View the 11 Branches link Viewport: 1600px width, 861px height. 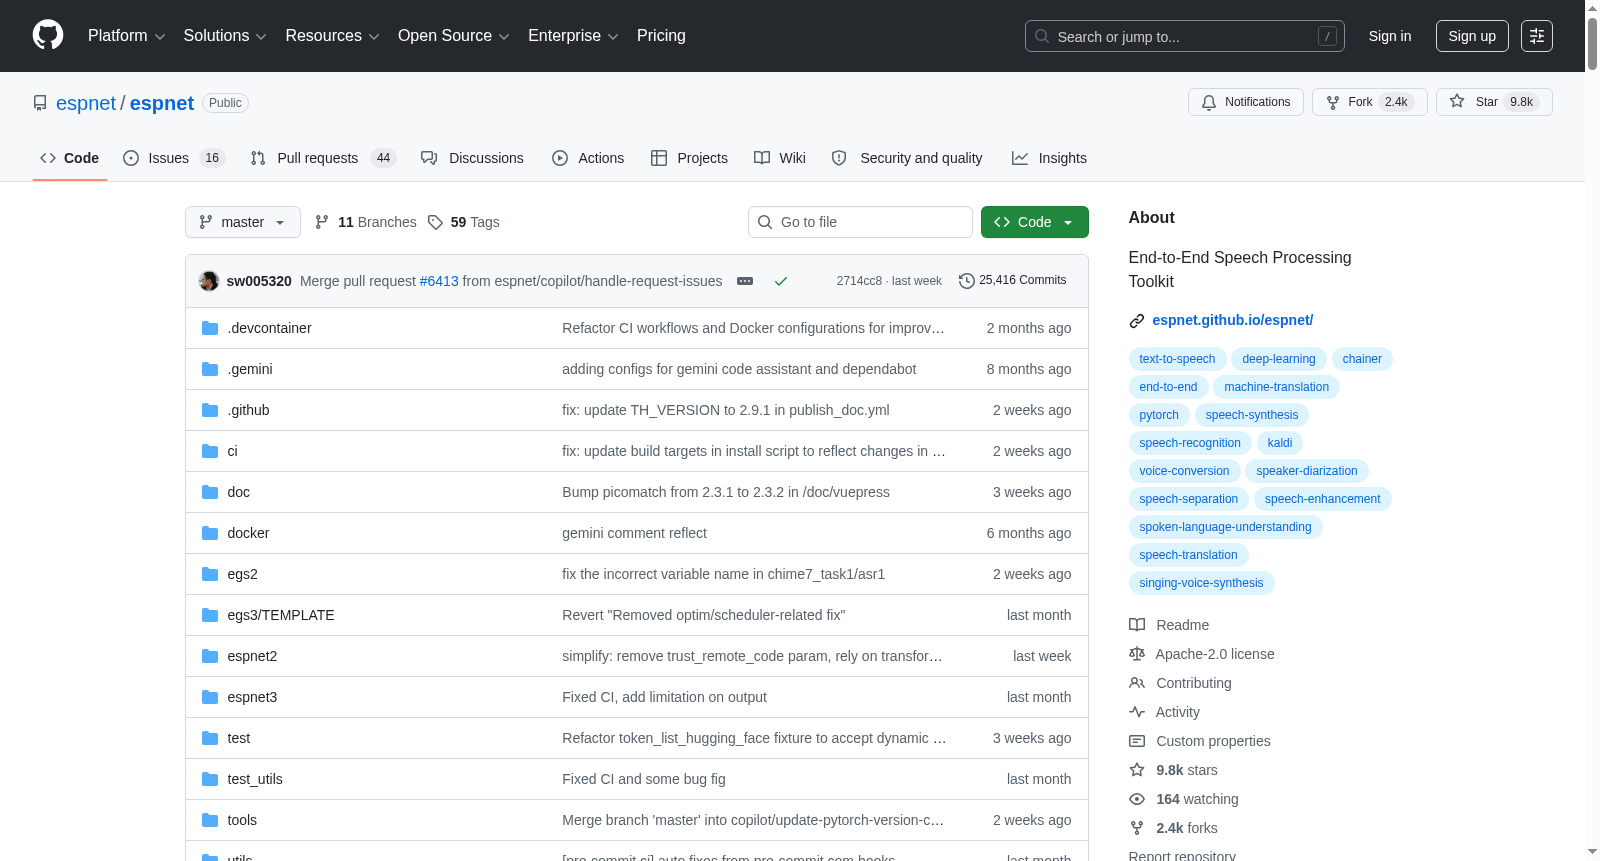(x=366, y=222)
